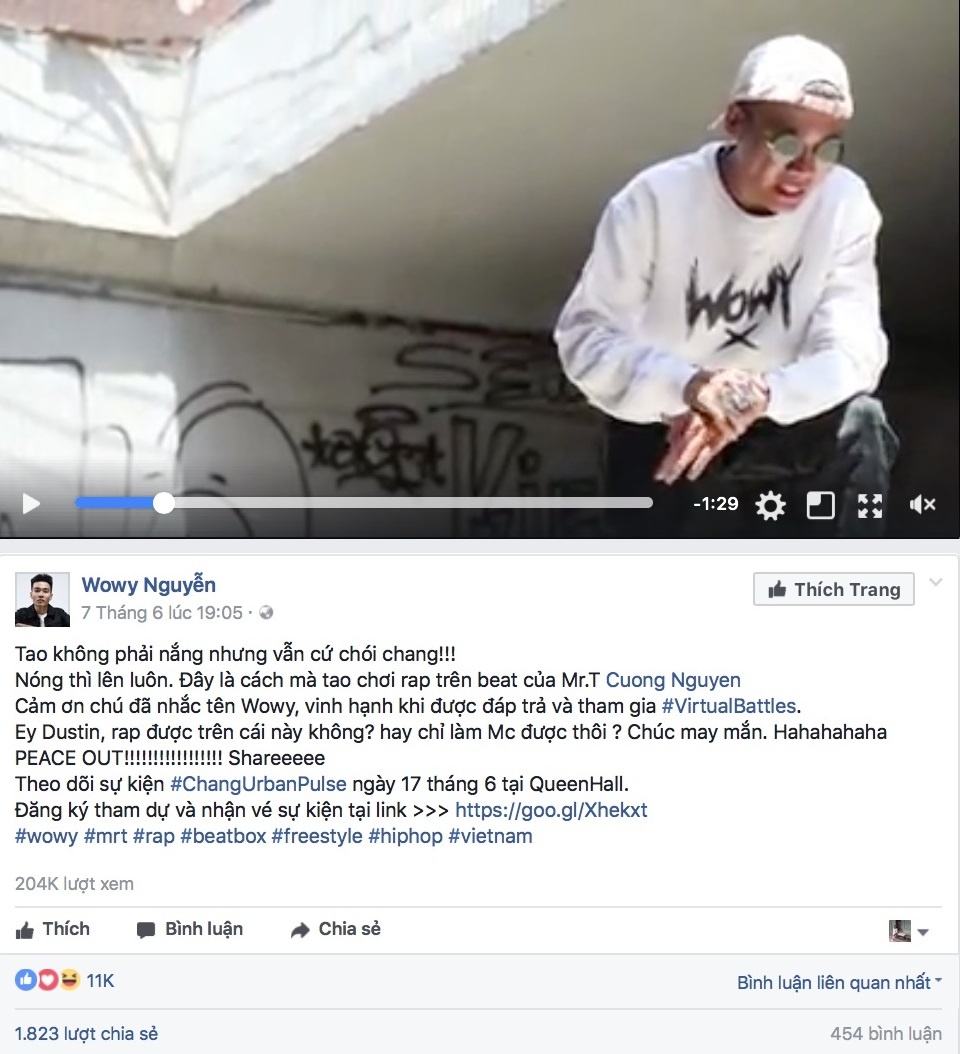Open Cuong Nguyen tagged profile
The width and height of the screenshot is (960, 1054).
pyautogui.click(x=673, y=680)
